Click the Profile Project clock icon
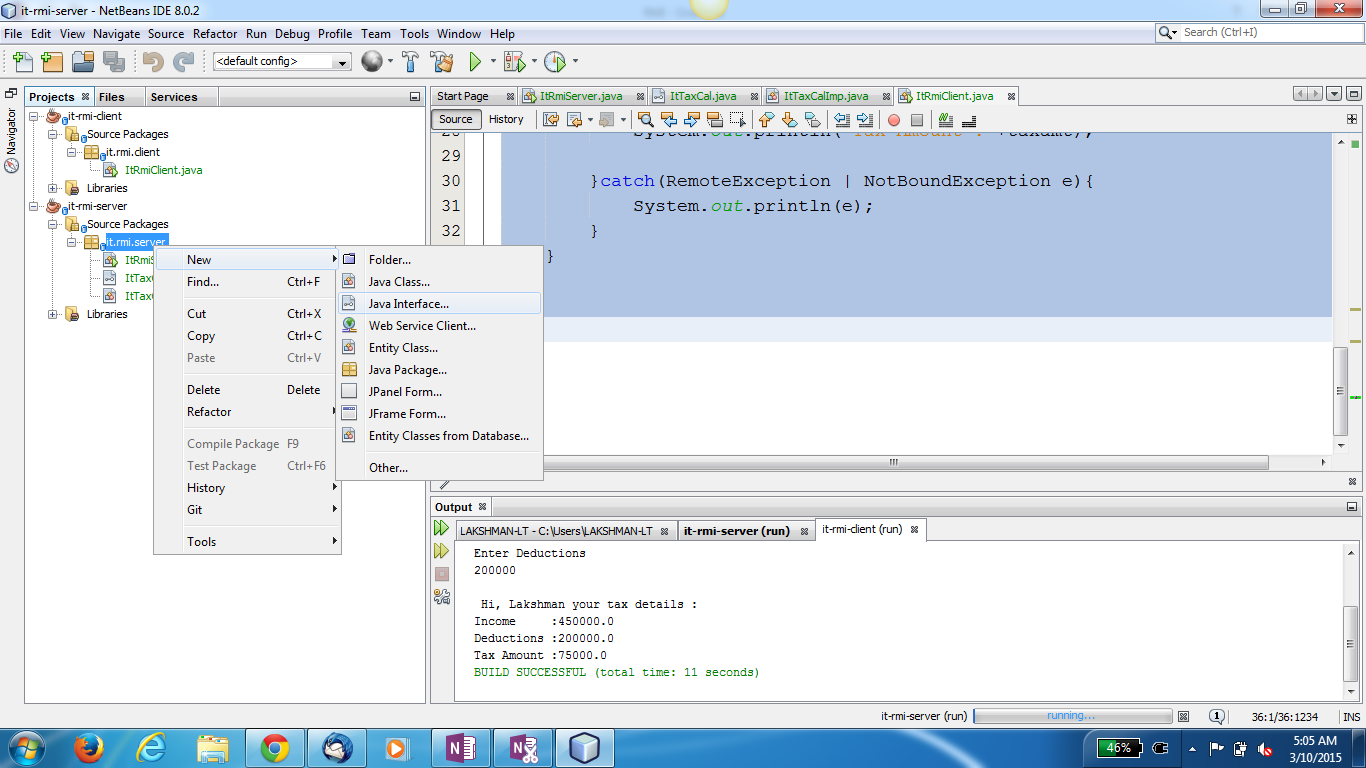The image size is (1366, 768). coord(554,62)
